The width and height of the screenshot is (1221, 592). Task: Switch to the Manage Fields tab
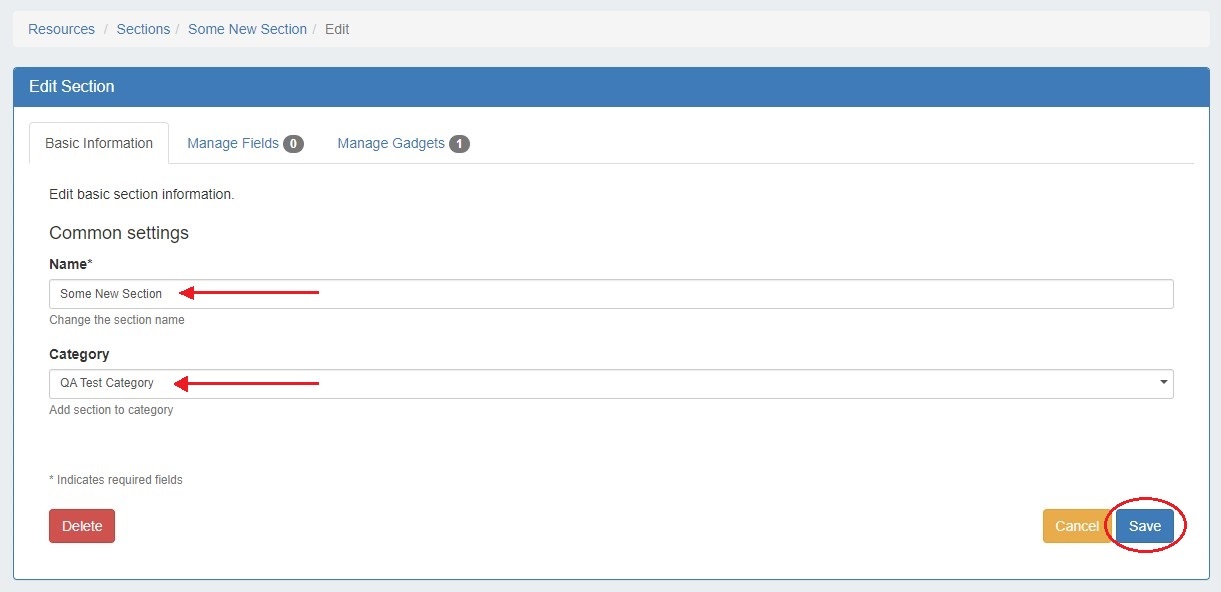pyautogui.click(x=233, y=143)
